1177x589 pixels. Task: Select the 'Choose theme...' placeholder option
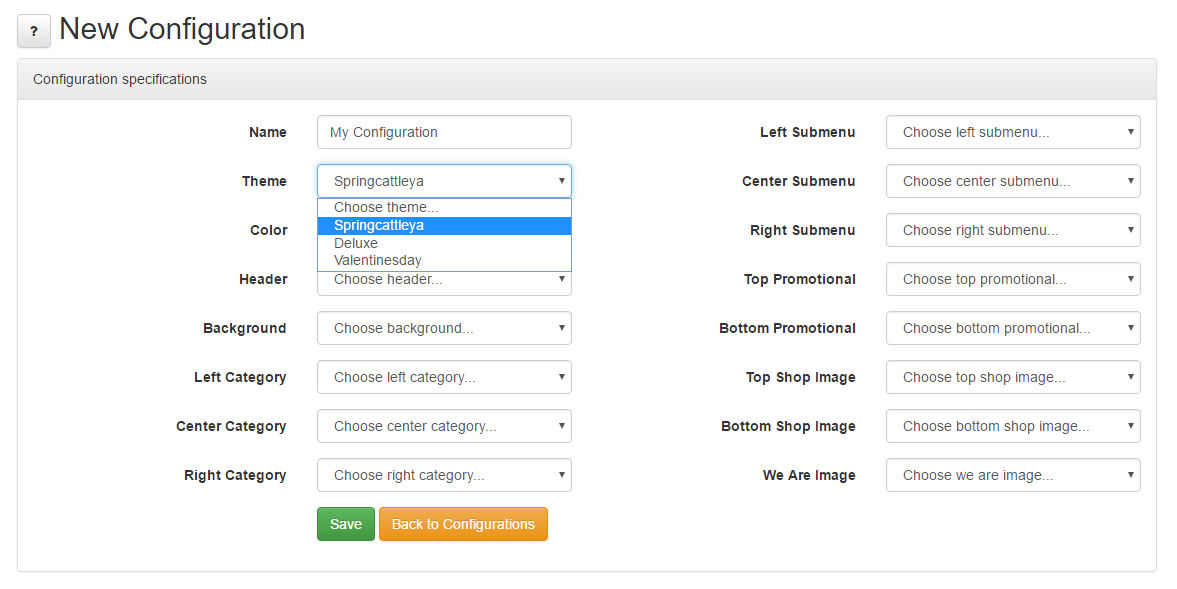coord(444,207)
